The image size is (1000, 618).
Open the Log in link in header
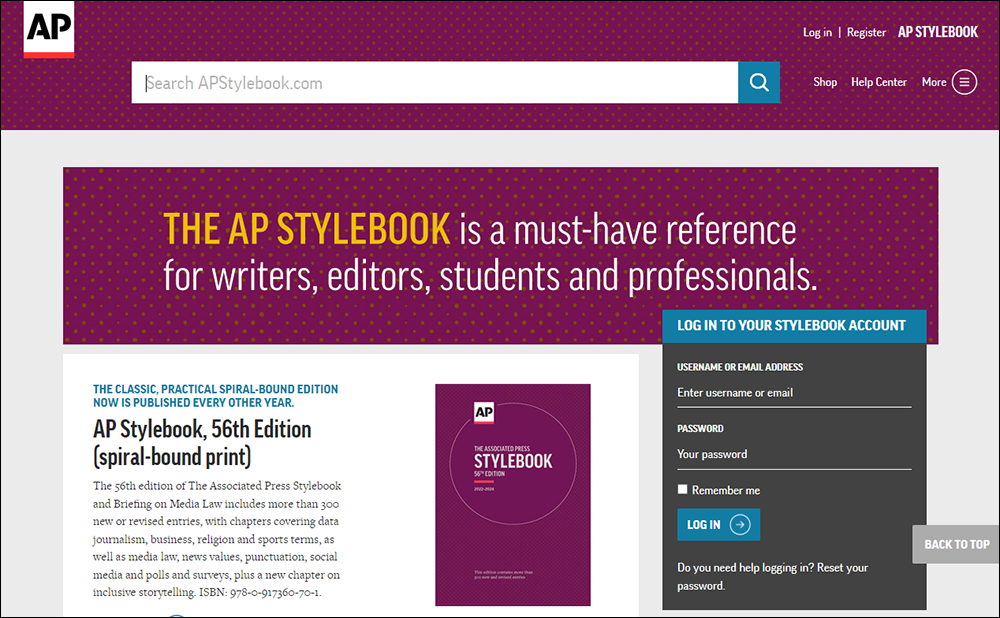coord(817,33)
